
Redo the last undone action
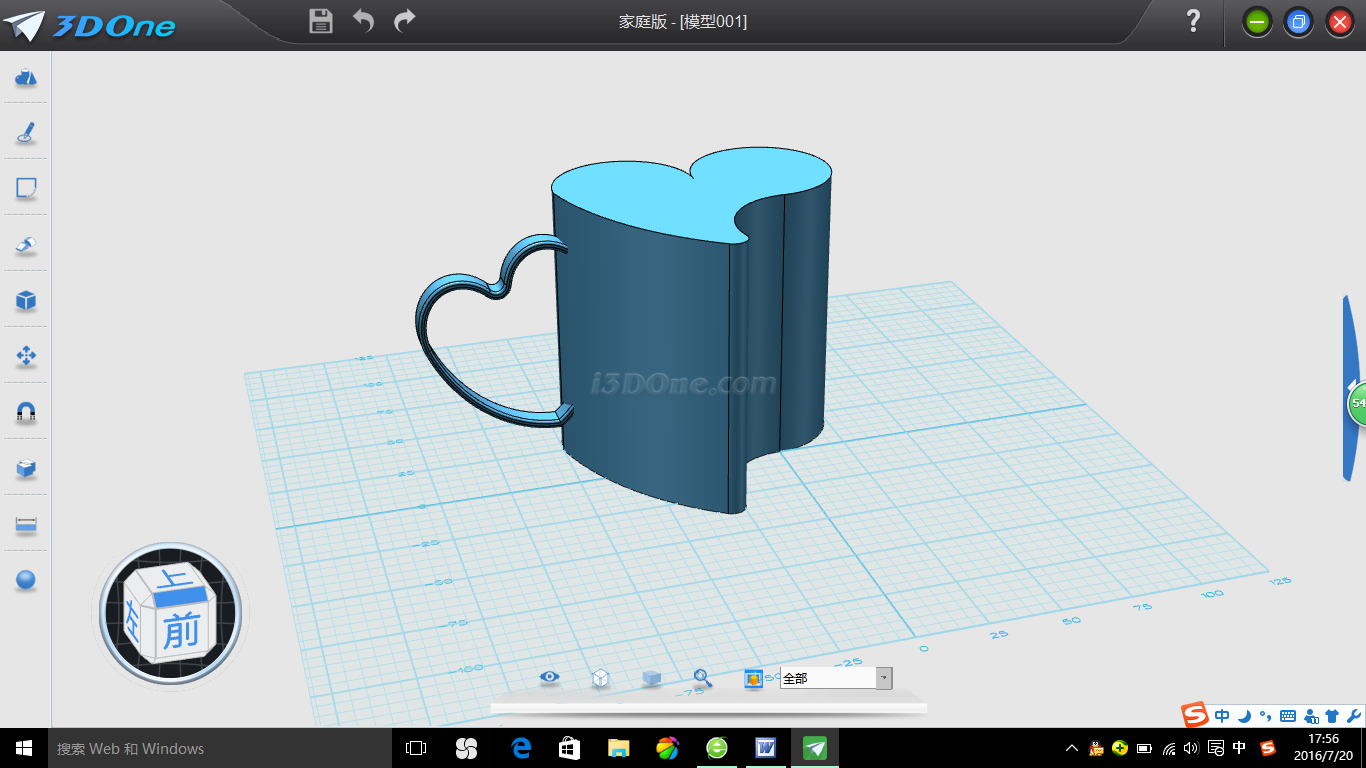(x=405, y=21)
